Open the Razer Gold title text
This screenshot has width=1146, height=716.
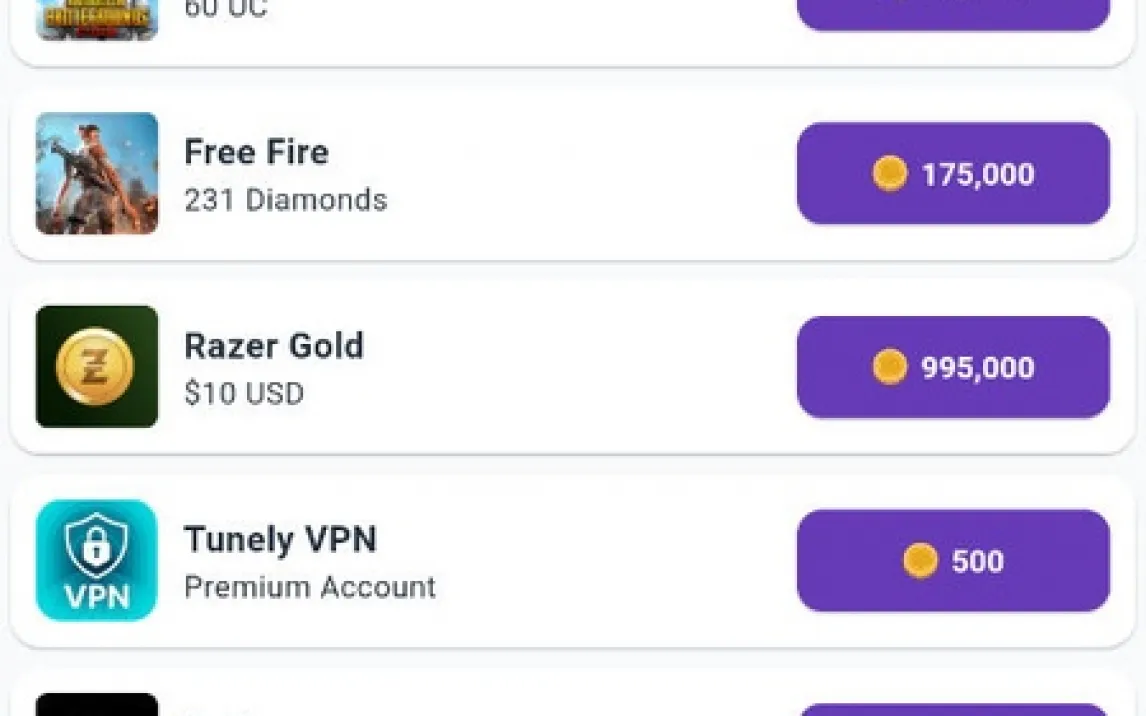click(x=274, y=346)
